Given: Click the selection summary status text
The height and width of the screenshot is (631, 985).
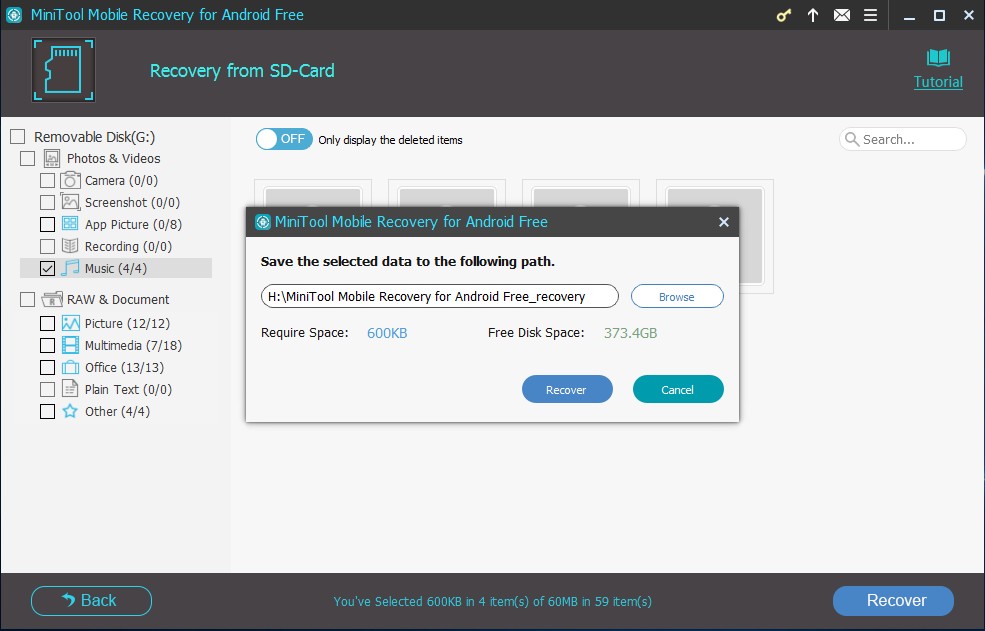Looking at the screenshot, I should (x=492, y=601).
